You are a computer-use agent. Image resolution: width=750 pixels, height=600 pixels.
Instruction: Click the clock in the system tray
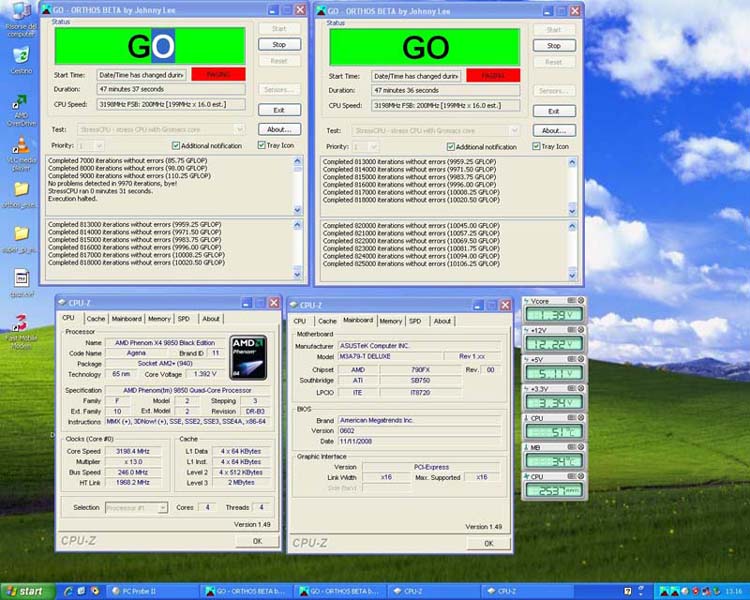coord(734,591)
